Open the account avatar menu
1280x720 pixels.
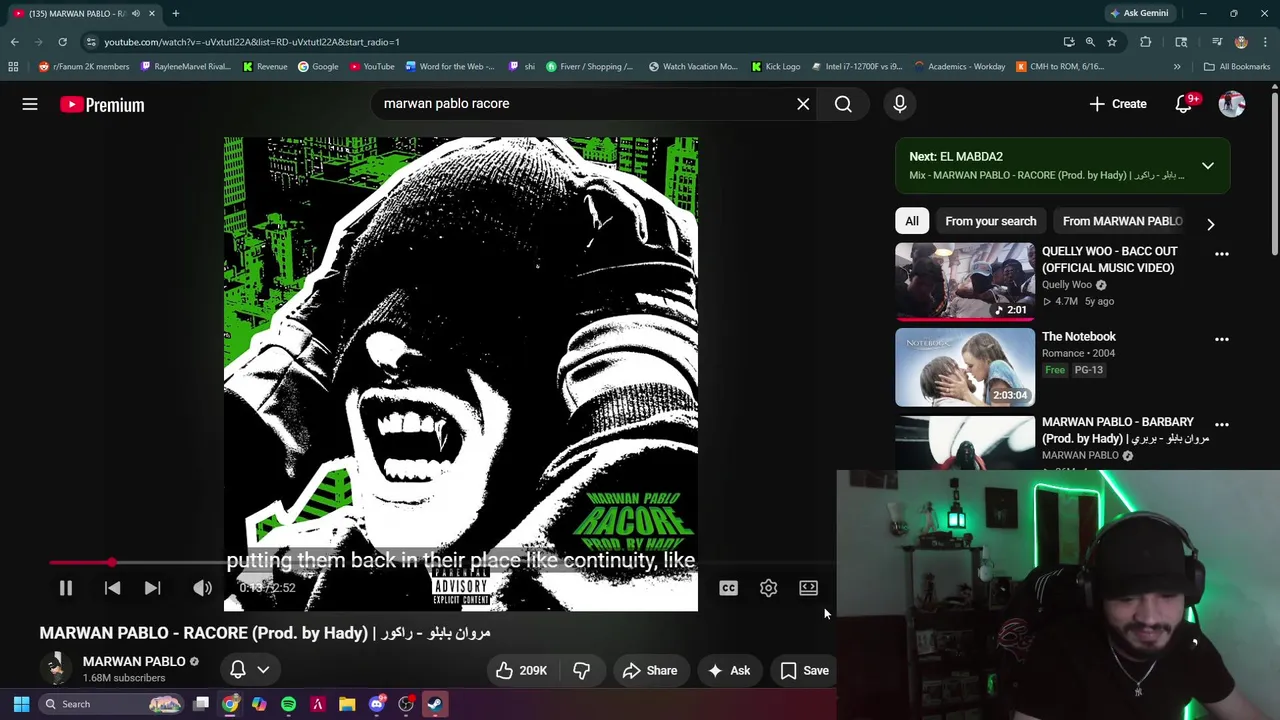[x=1232, y=104]
